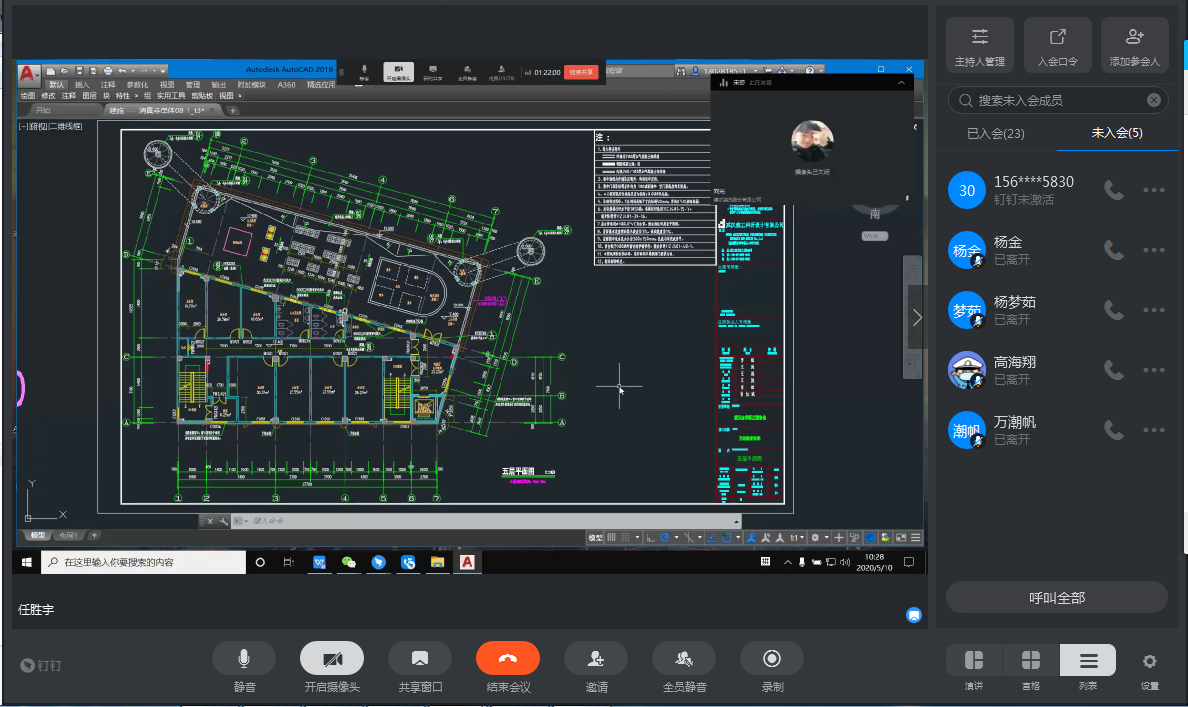Switch to 已入会(23) tab
The width and height of the screenshot is (1188, 707).
pos(995,133)
